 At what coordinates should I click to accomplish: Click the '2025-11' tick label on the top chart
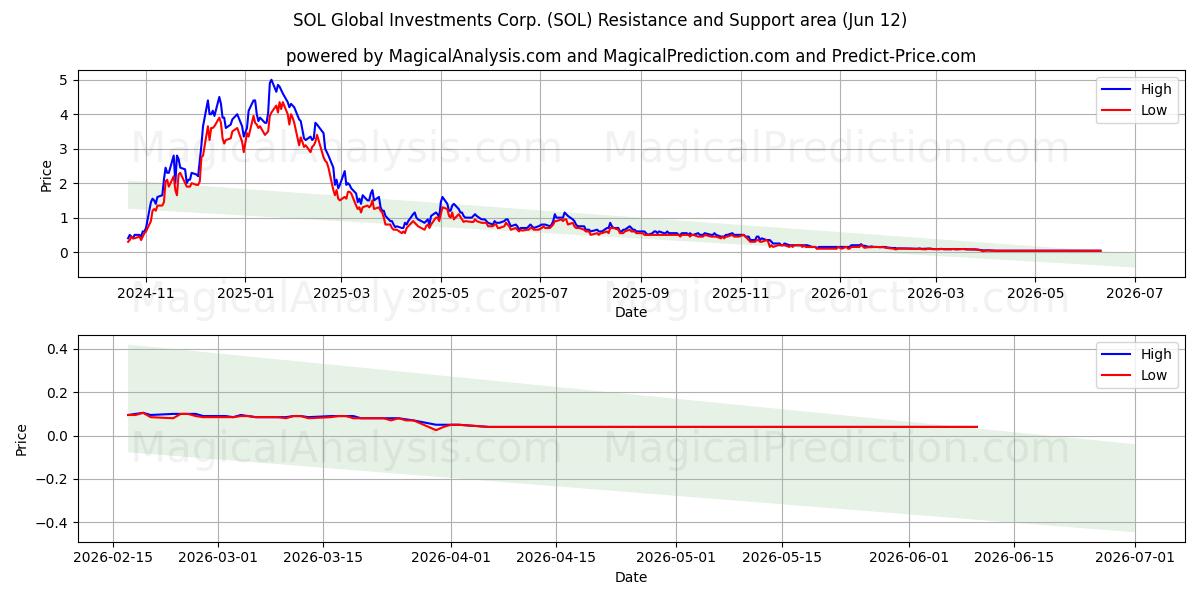(740, 293)
